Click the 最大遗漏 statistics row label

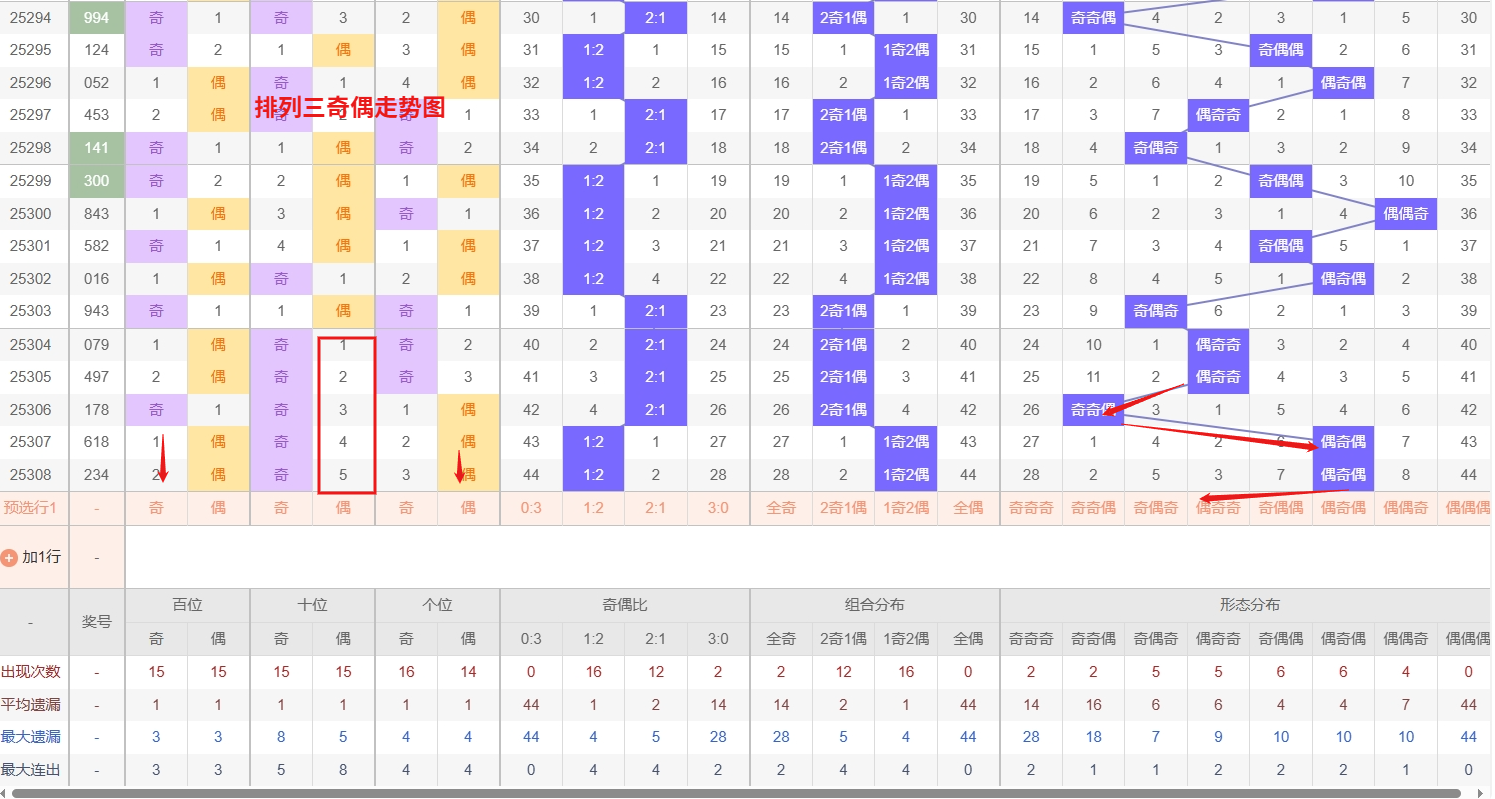pyautogui.click(x=30, y=737)
